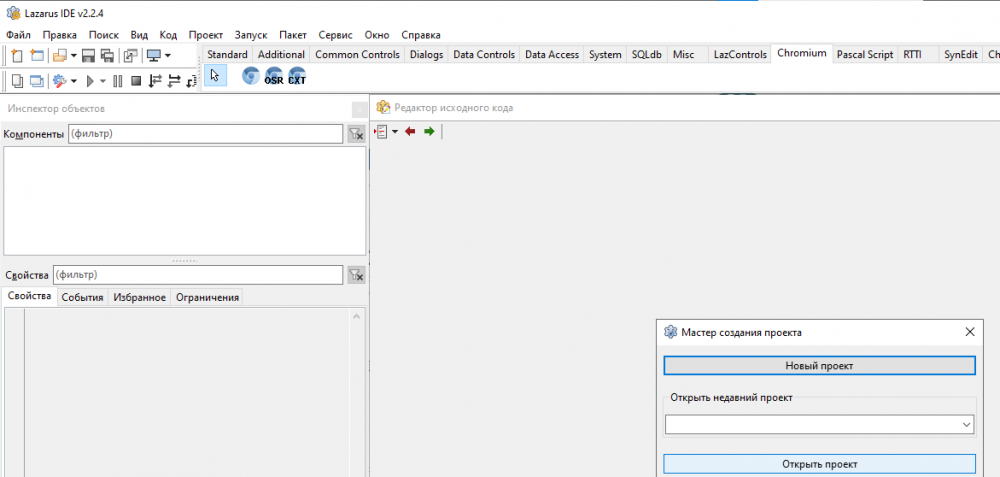
Task: Open the Справка menu
Action: (421, 35)
